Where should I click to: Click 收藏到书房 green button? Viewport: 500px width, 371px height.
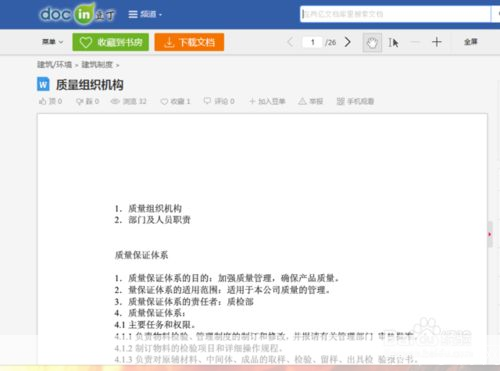111,42
